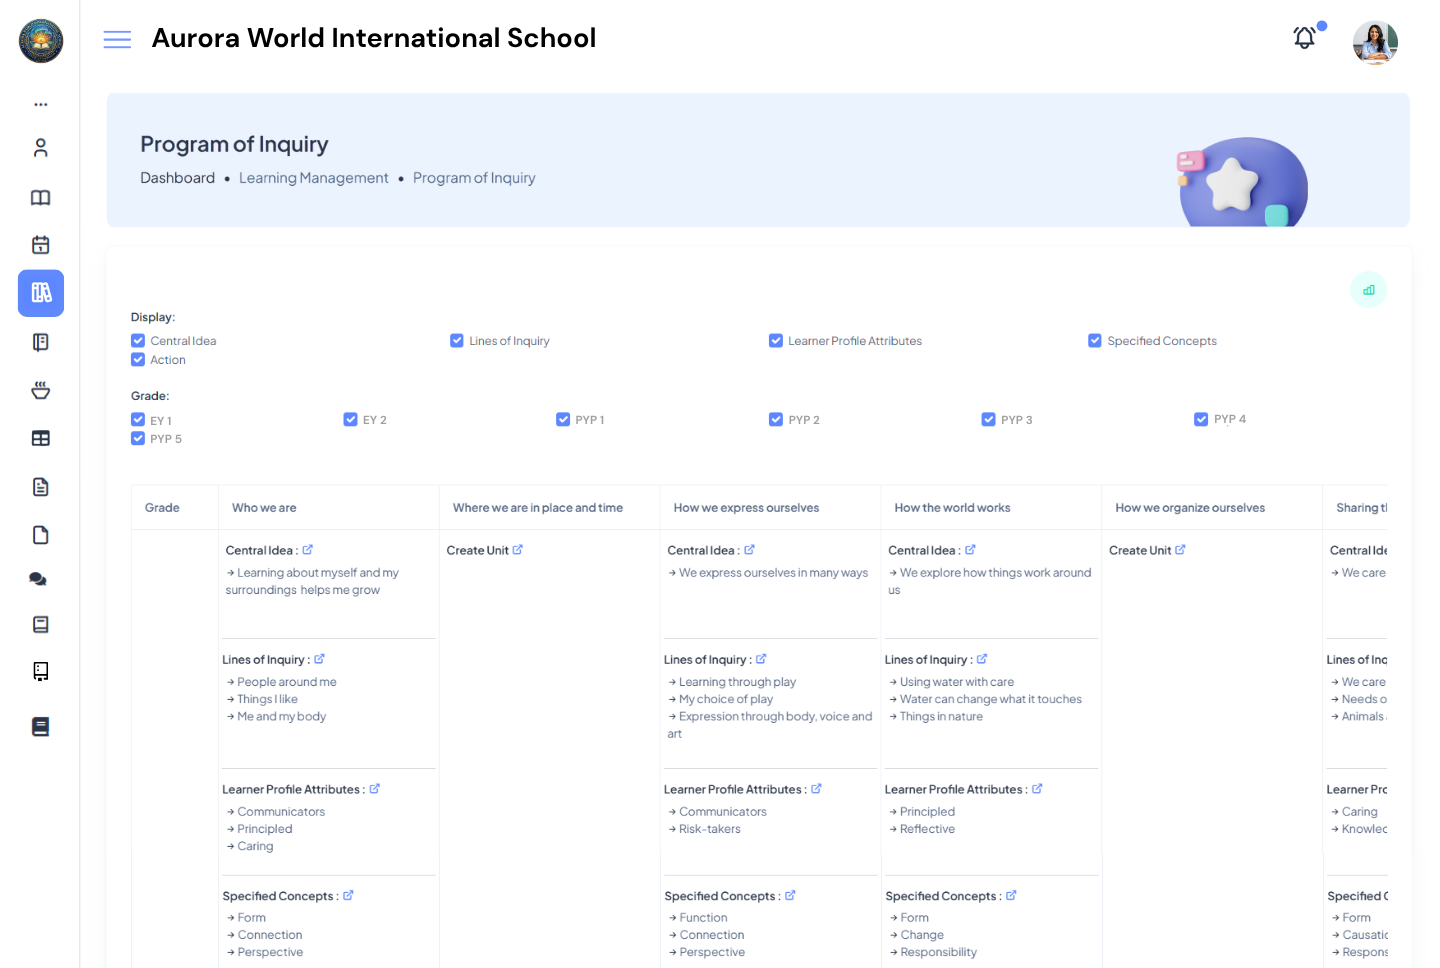Open Dashboard from the breadcrumb
The image size is (1440, 968).
pyautogui.click(x=177, y=177)
